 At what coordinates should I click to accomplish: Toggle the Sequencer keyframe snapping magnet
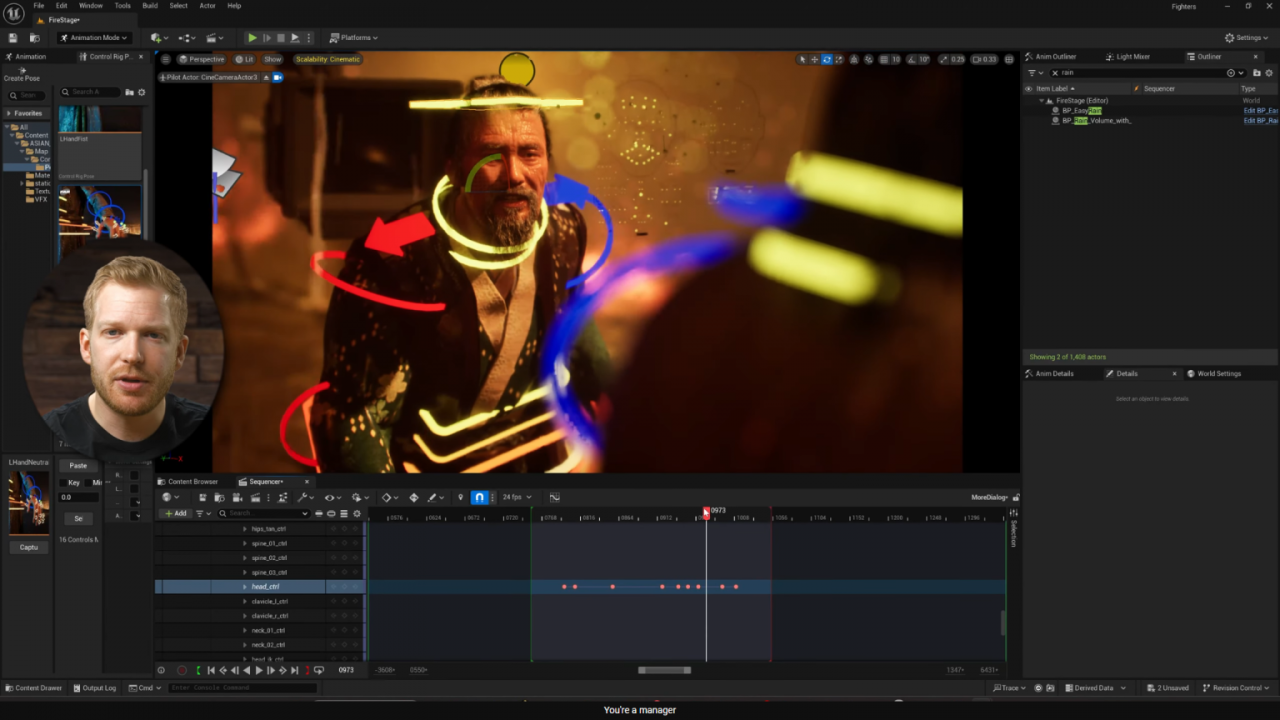pyautogui.click(x=479, y=497)
